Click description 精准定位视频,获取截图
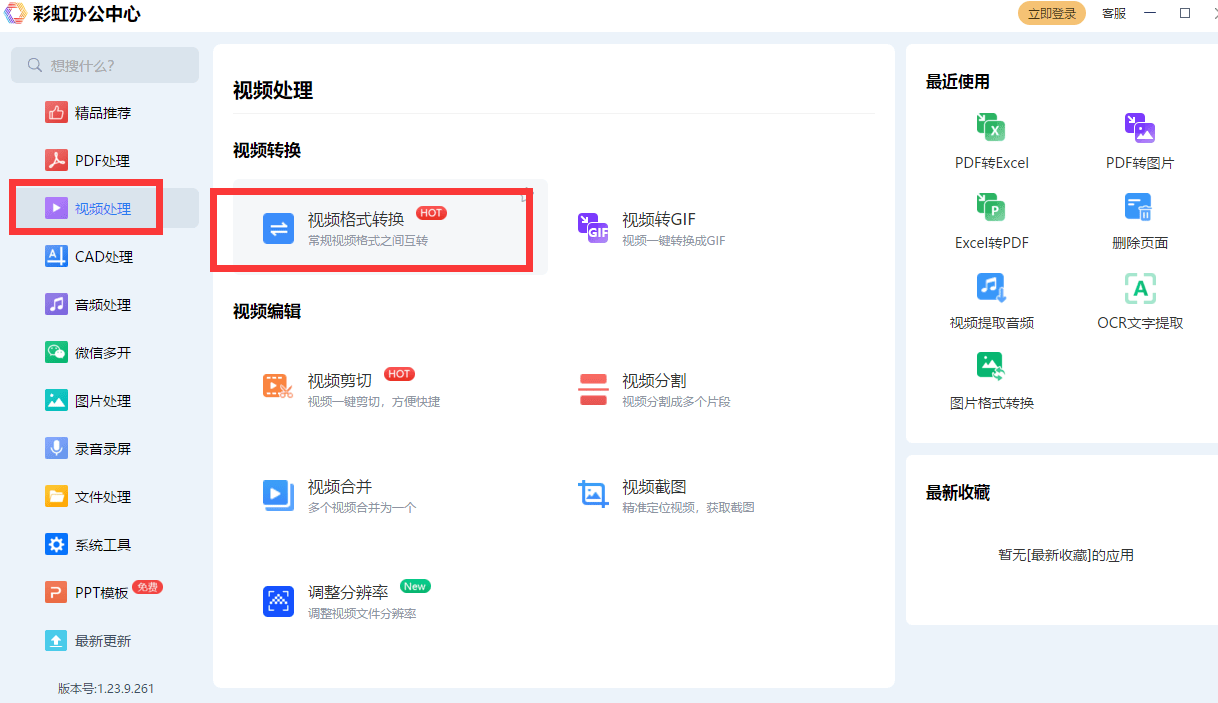 pyautogui.click(x=688, y=508)
